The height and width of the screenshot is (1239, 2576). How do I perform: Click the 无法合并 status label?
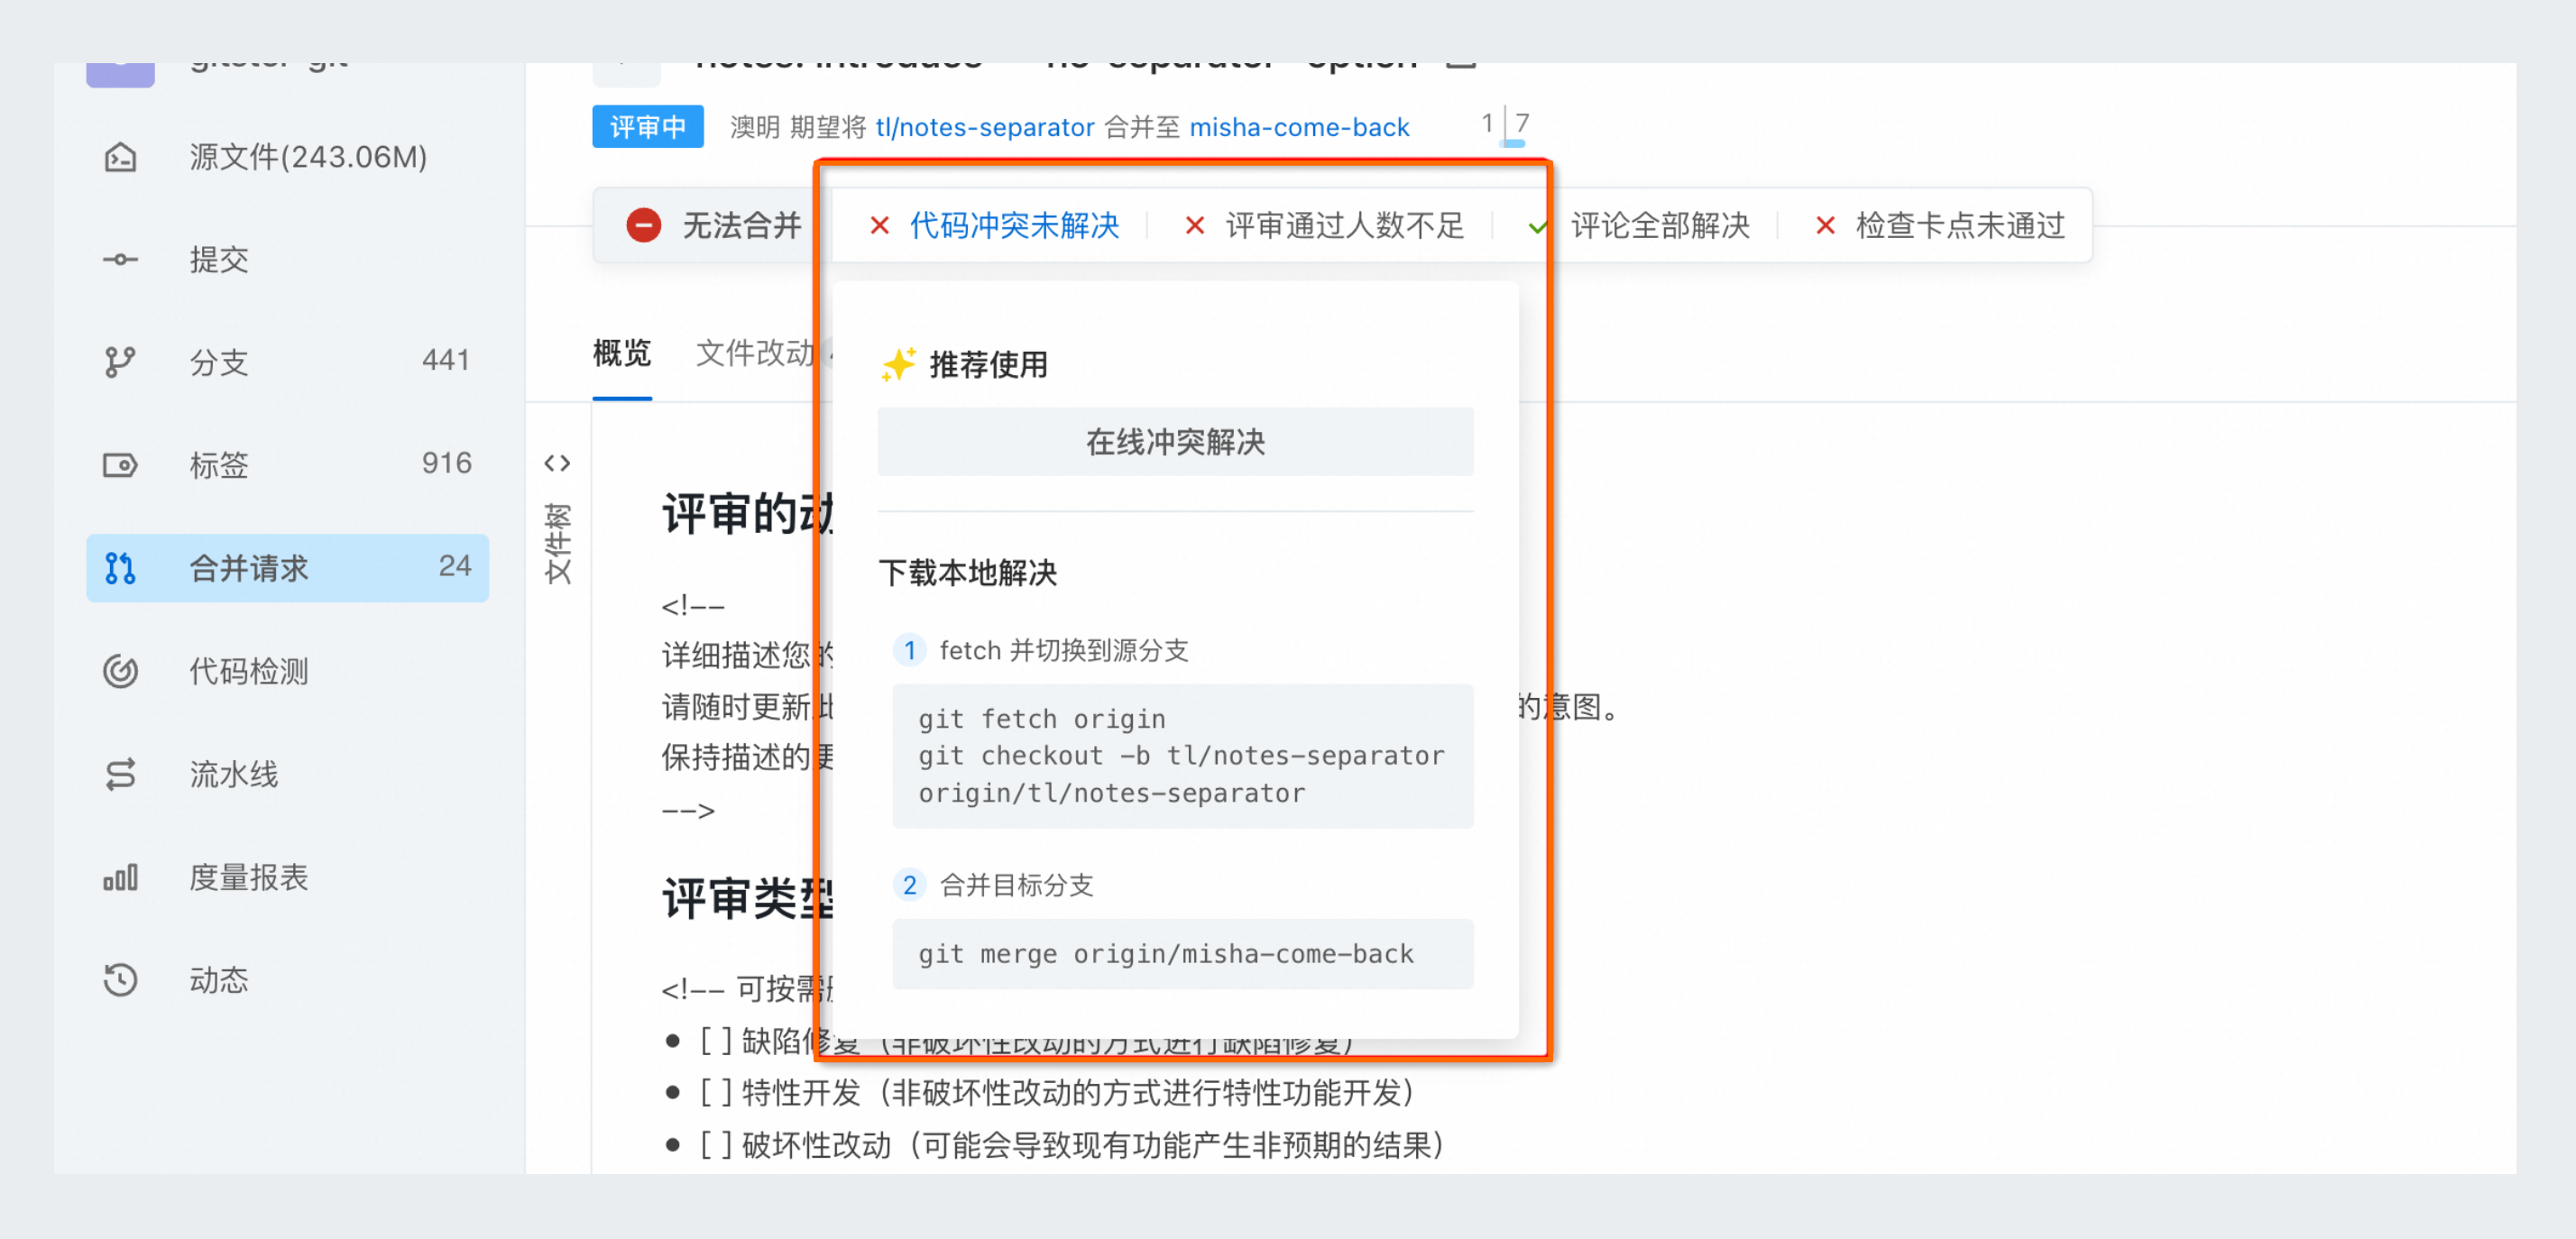[742, 225]
